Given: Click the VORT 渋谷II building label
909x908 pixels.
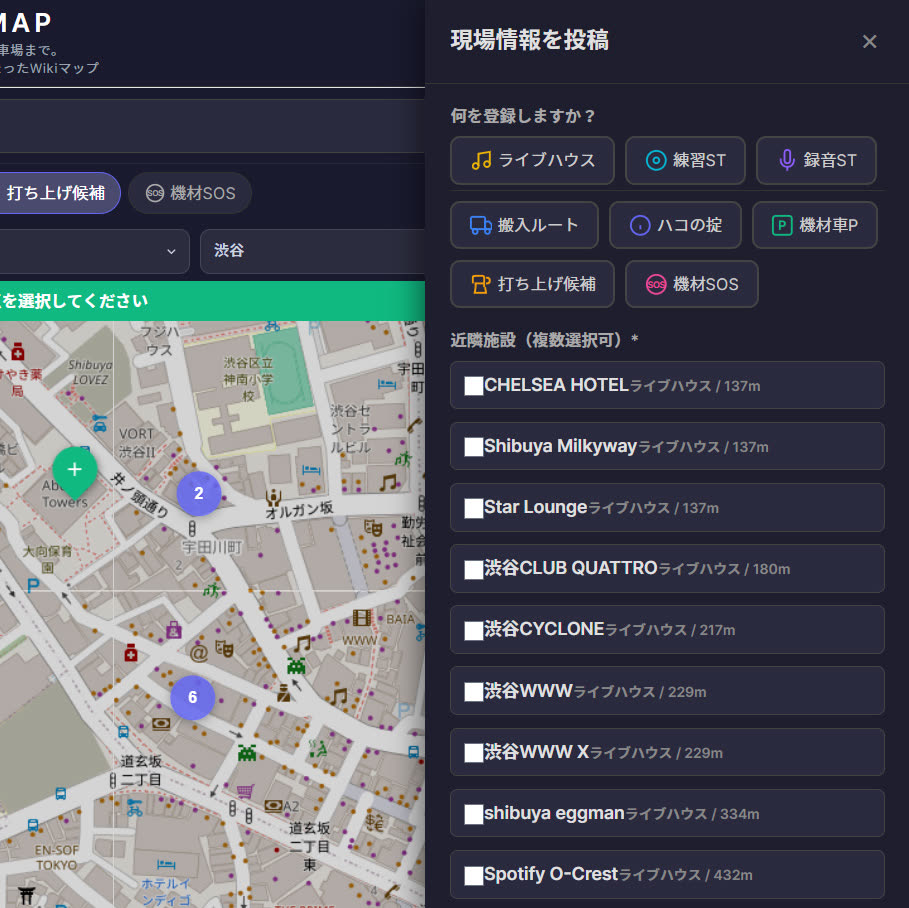Looking at the screenshot, I should point(137,442).
